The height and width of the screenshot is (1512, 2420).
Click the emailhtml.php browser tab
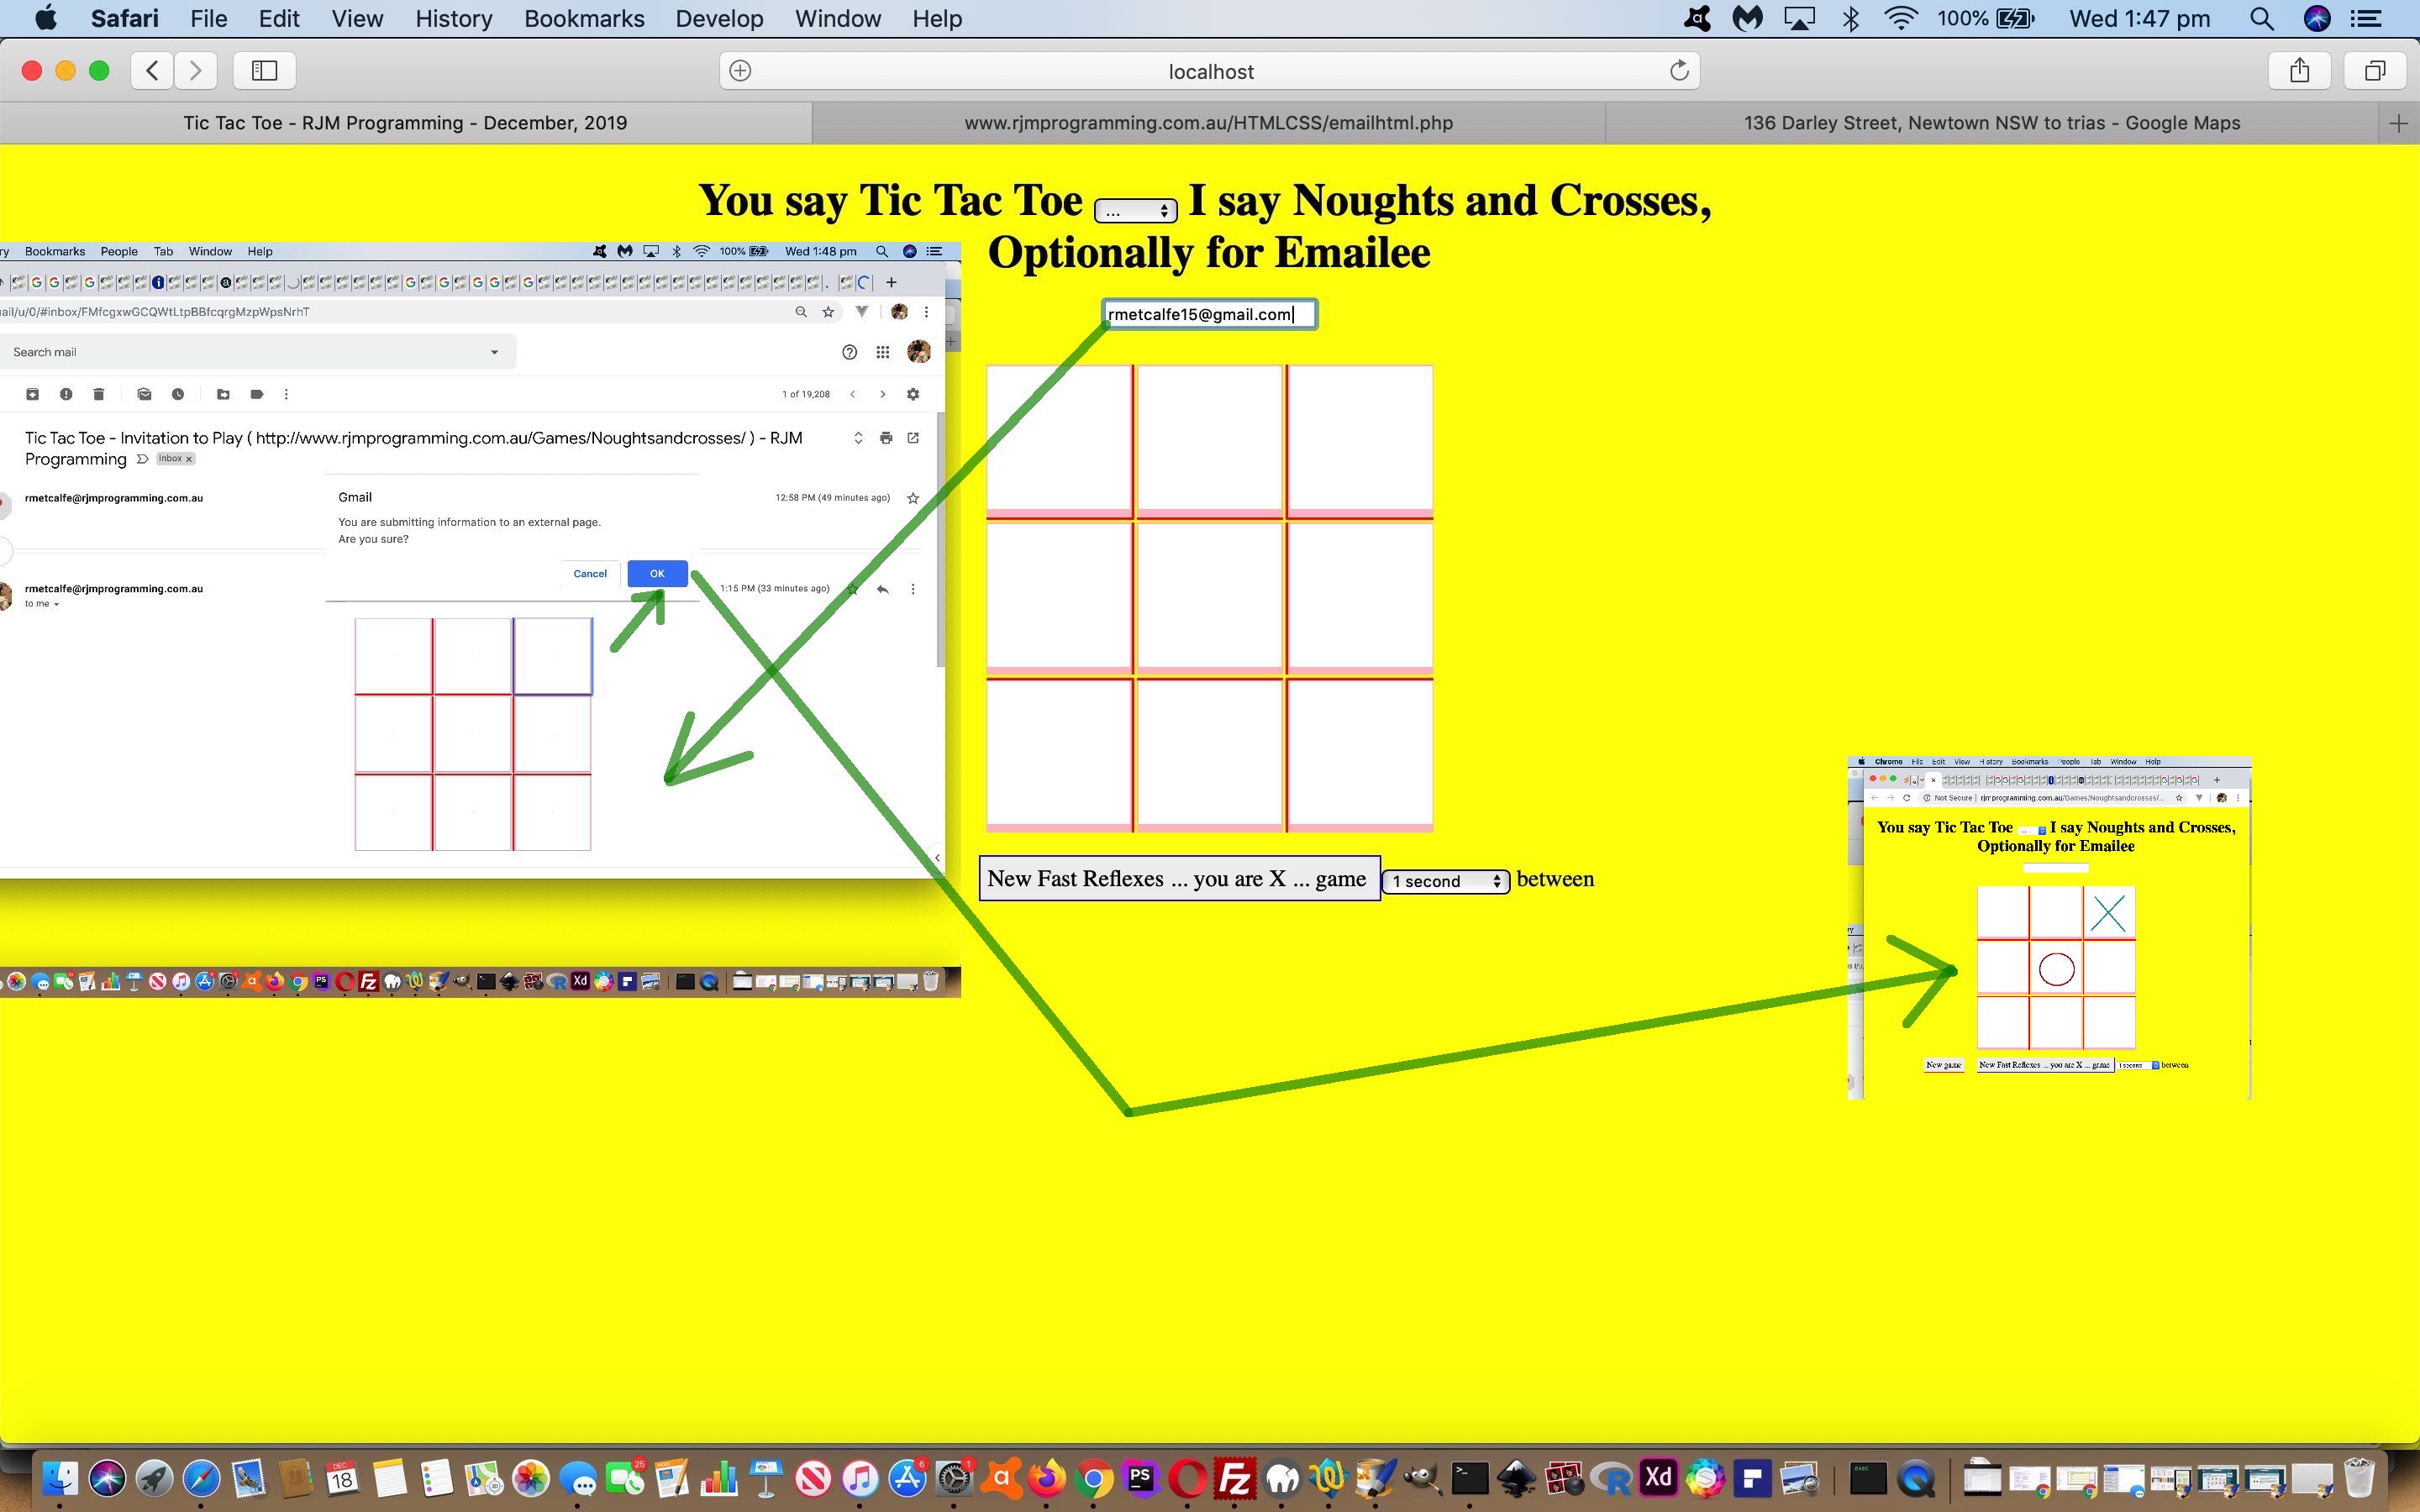point(1207,122)
